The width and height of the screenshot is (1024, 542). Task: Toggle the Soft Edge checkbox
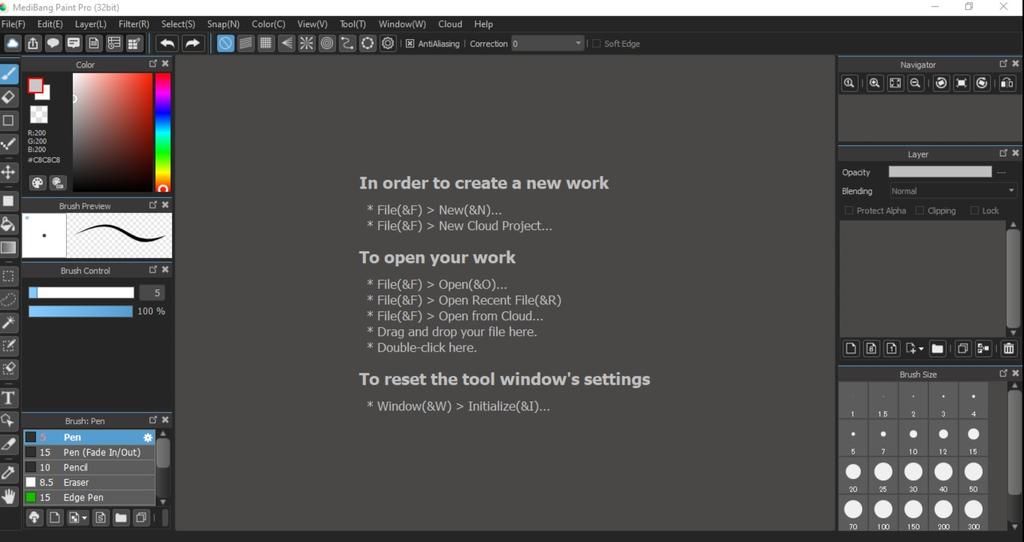(596, 44)
